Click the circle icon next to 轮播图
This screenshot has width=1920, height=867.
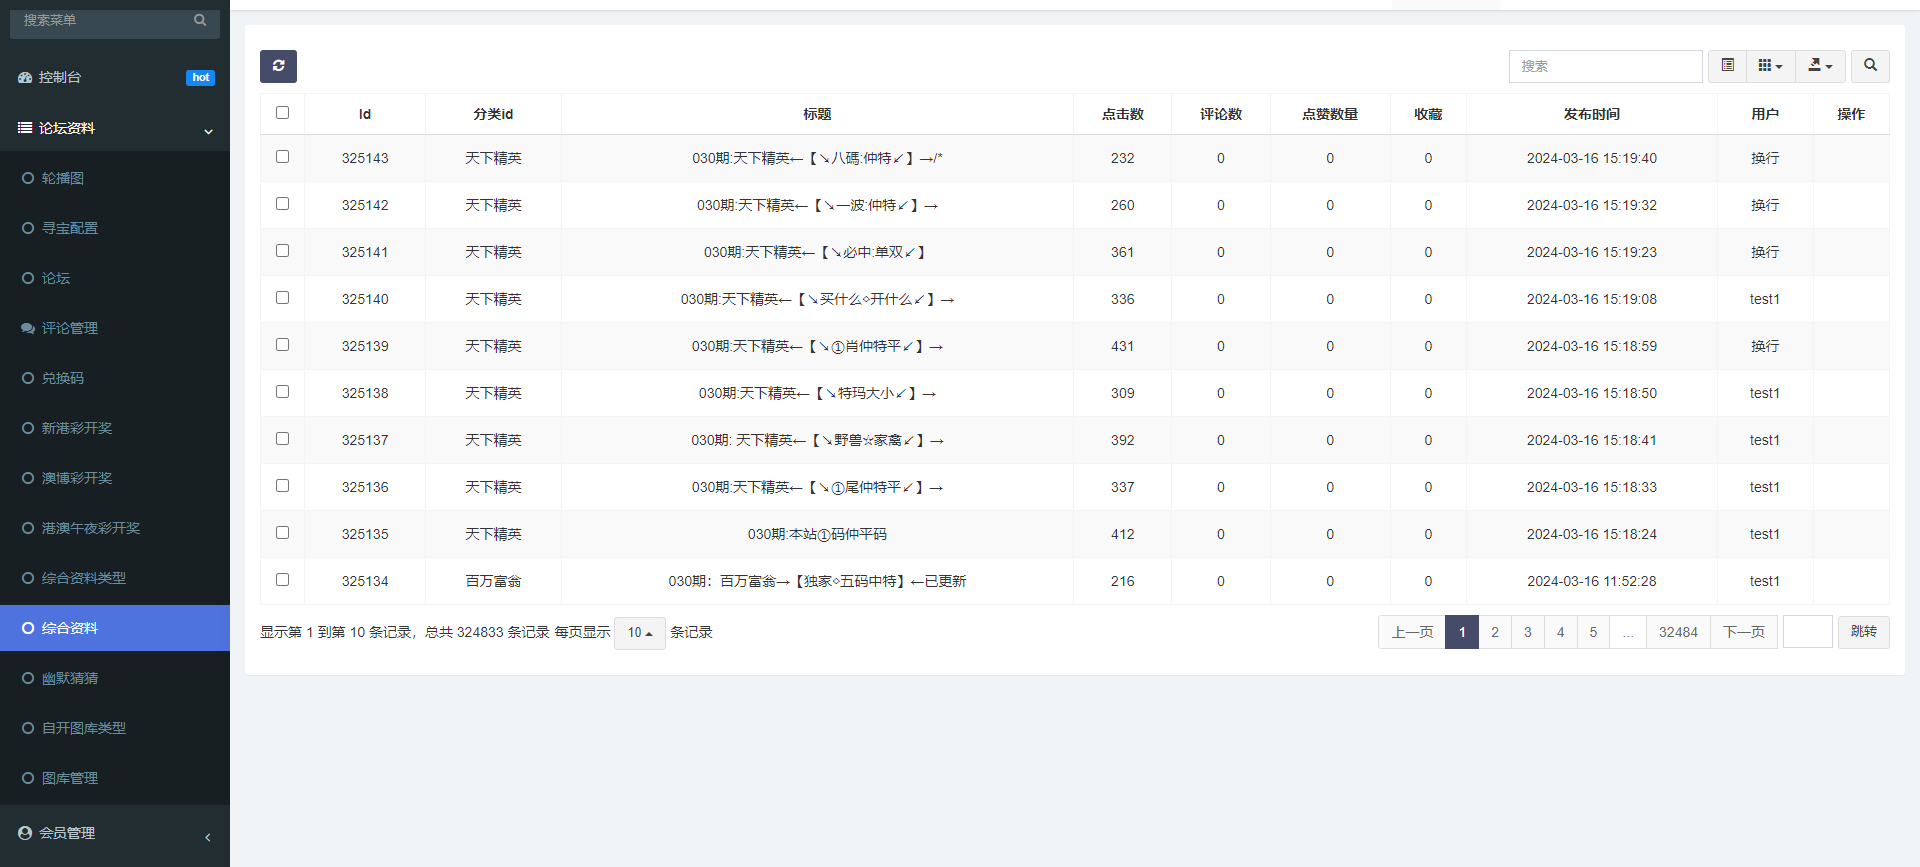[28, 178]
